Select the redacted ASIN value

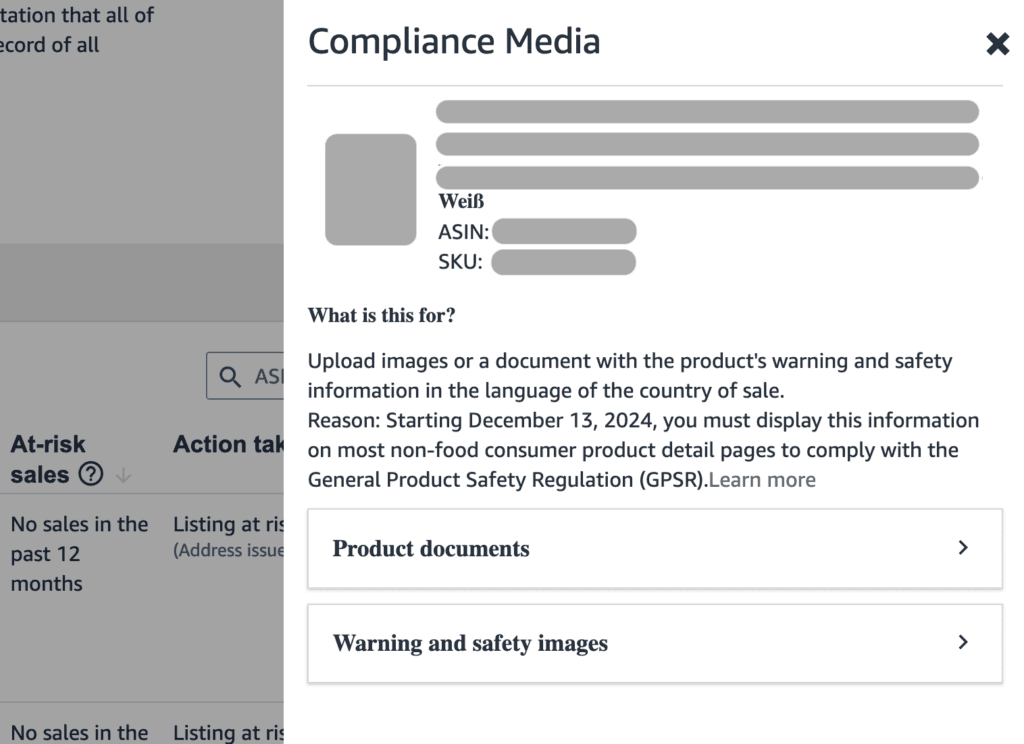(564, 232)
